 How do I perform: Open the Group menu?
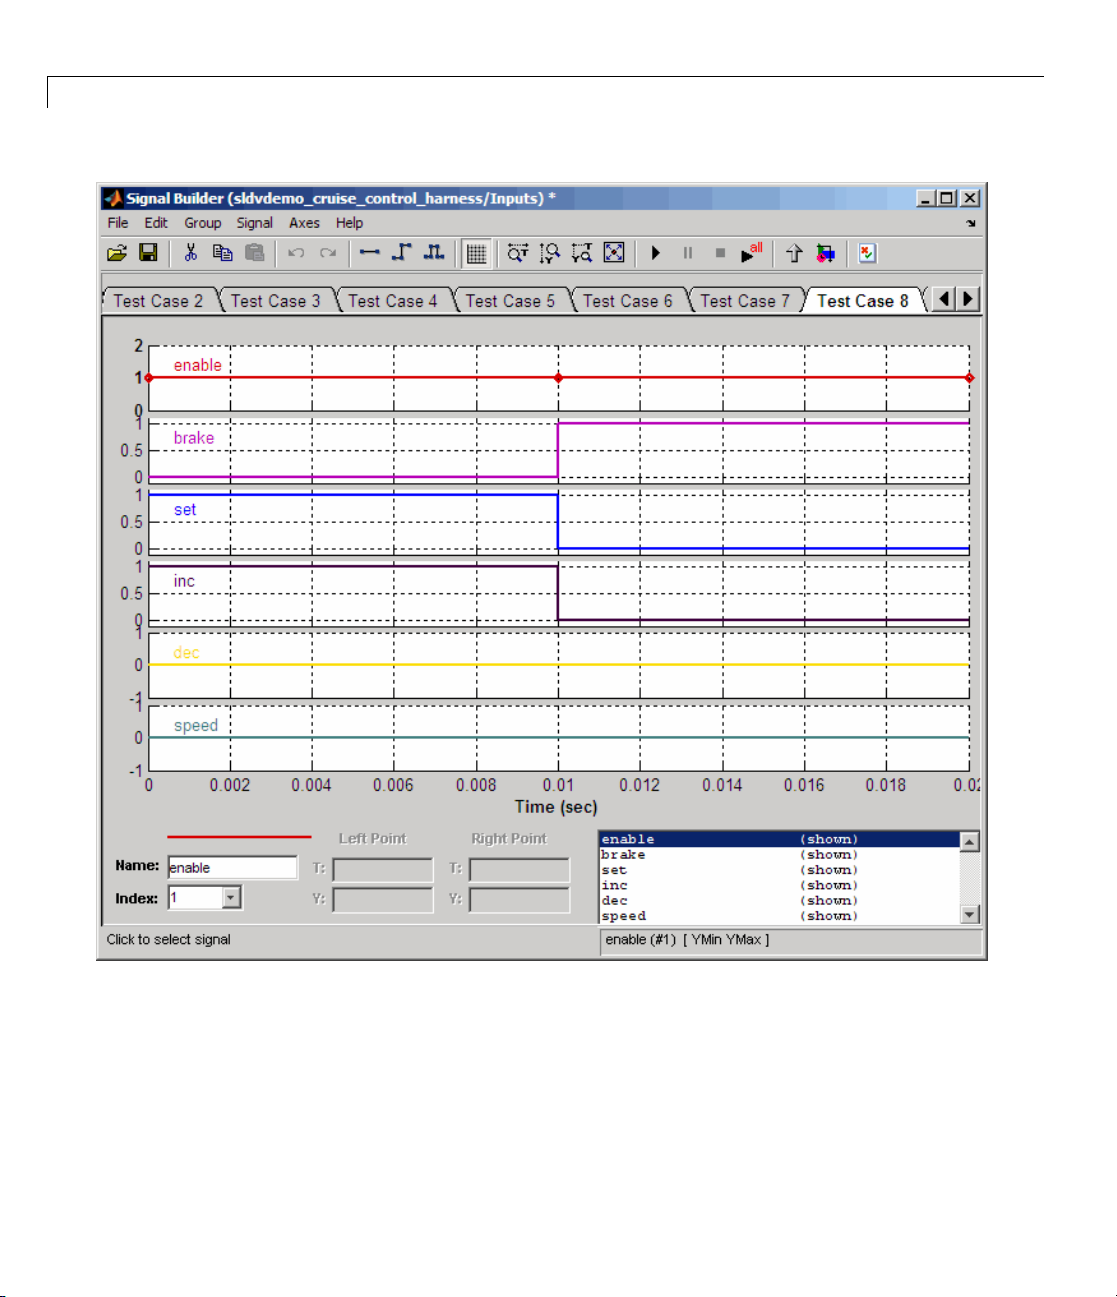202,223
